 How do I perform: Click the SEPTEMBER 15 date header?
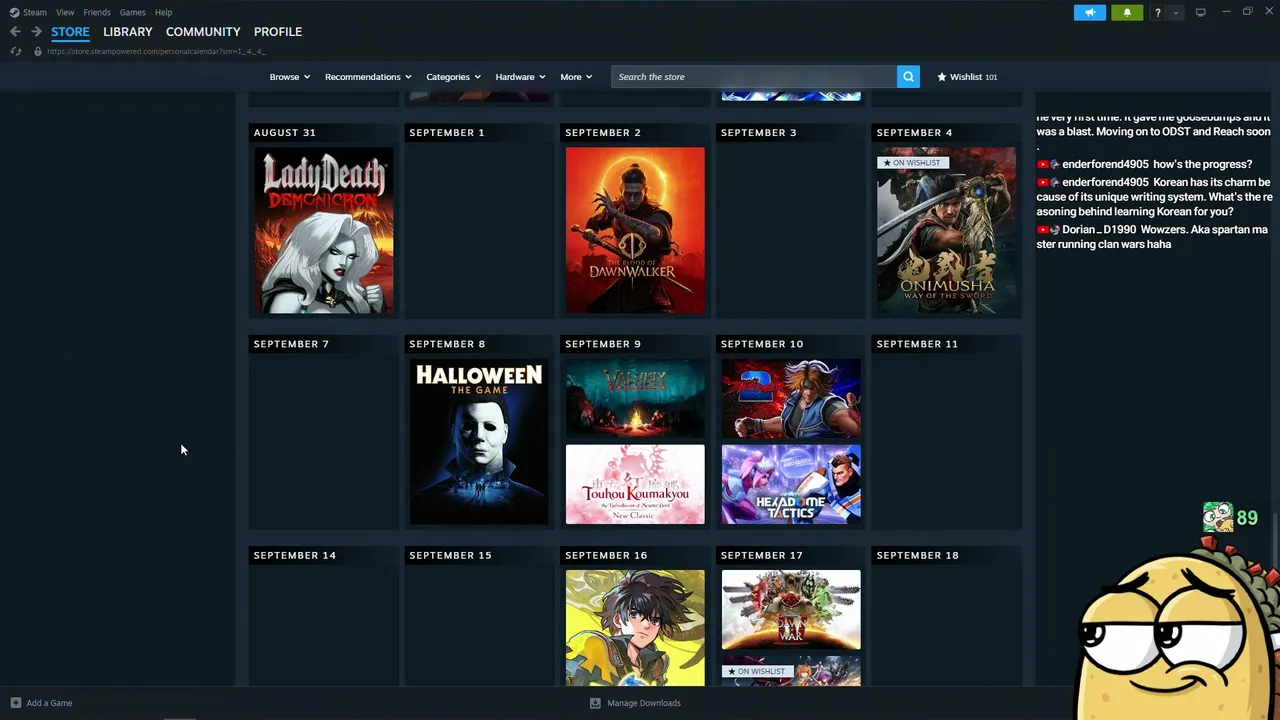point(450,555)
